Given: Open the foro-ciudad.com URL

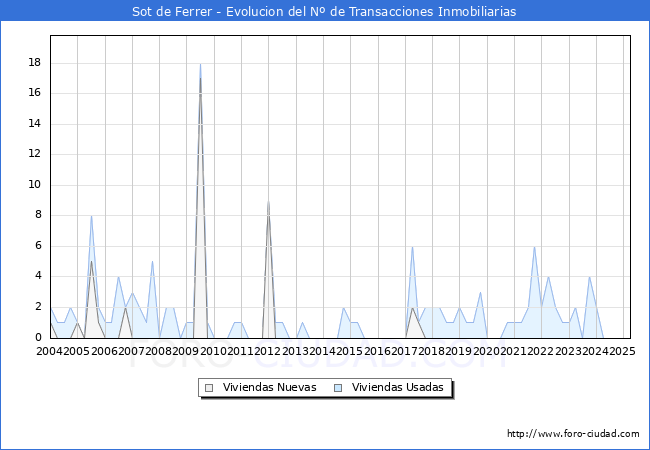Looking at the screenshot, I should [x=573, y=434].
